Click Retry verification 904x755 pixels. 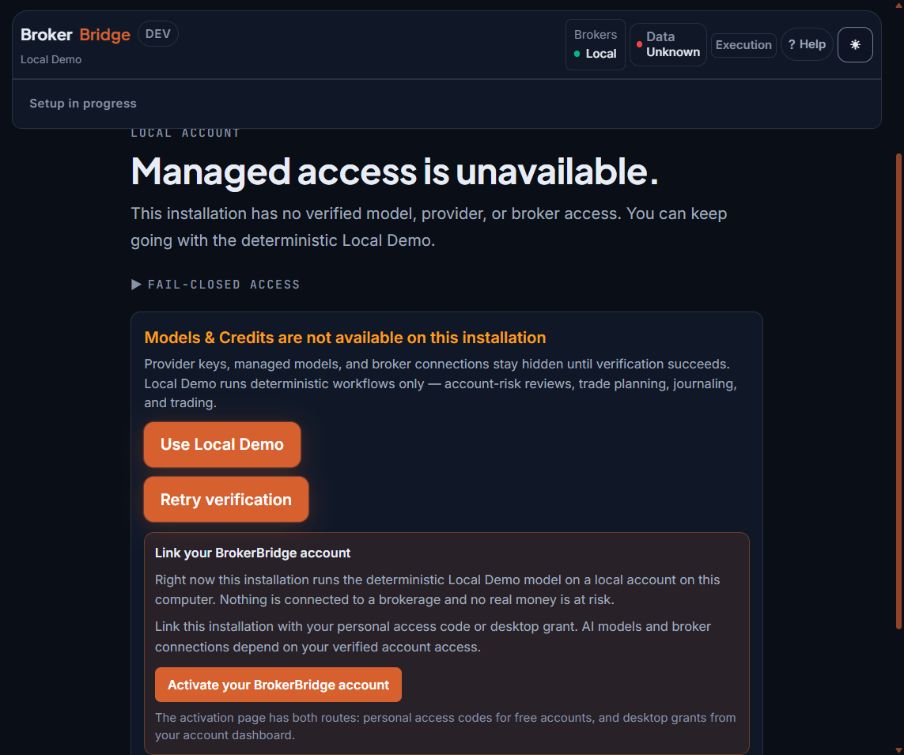click(x=226, y=499)
